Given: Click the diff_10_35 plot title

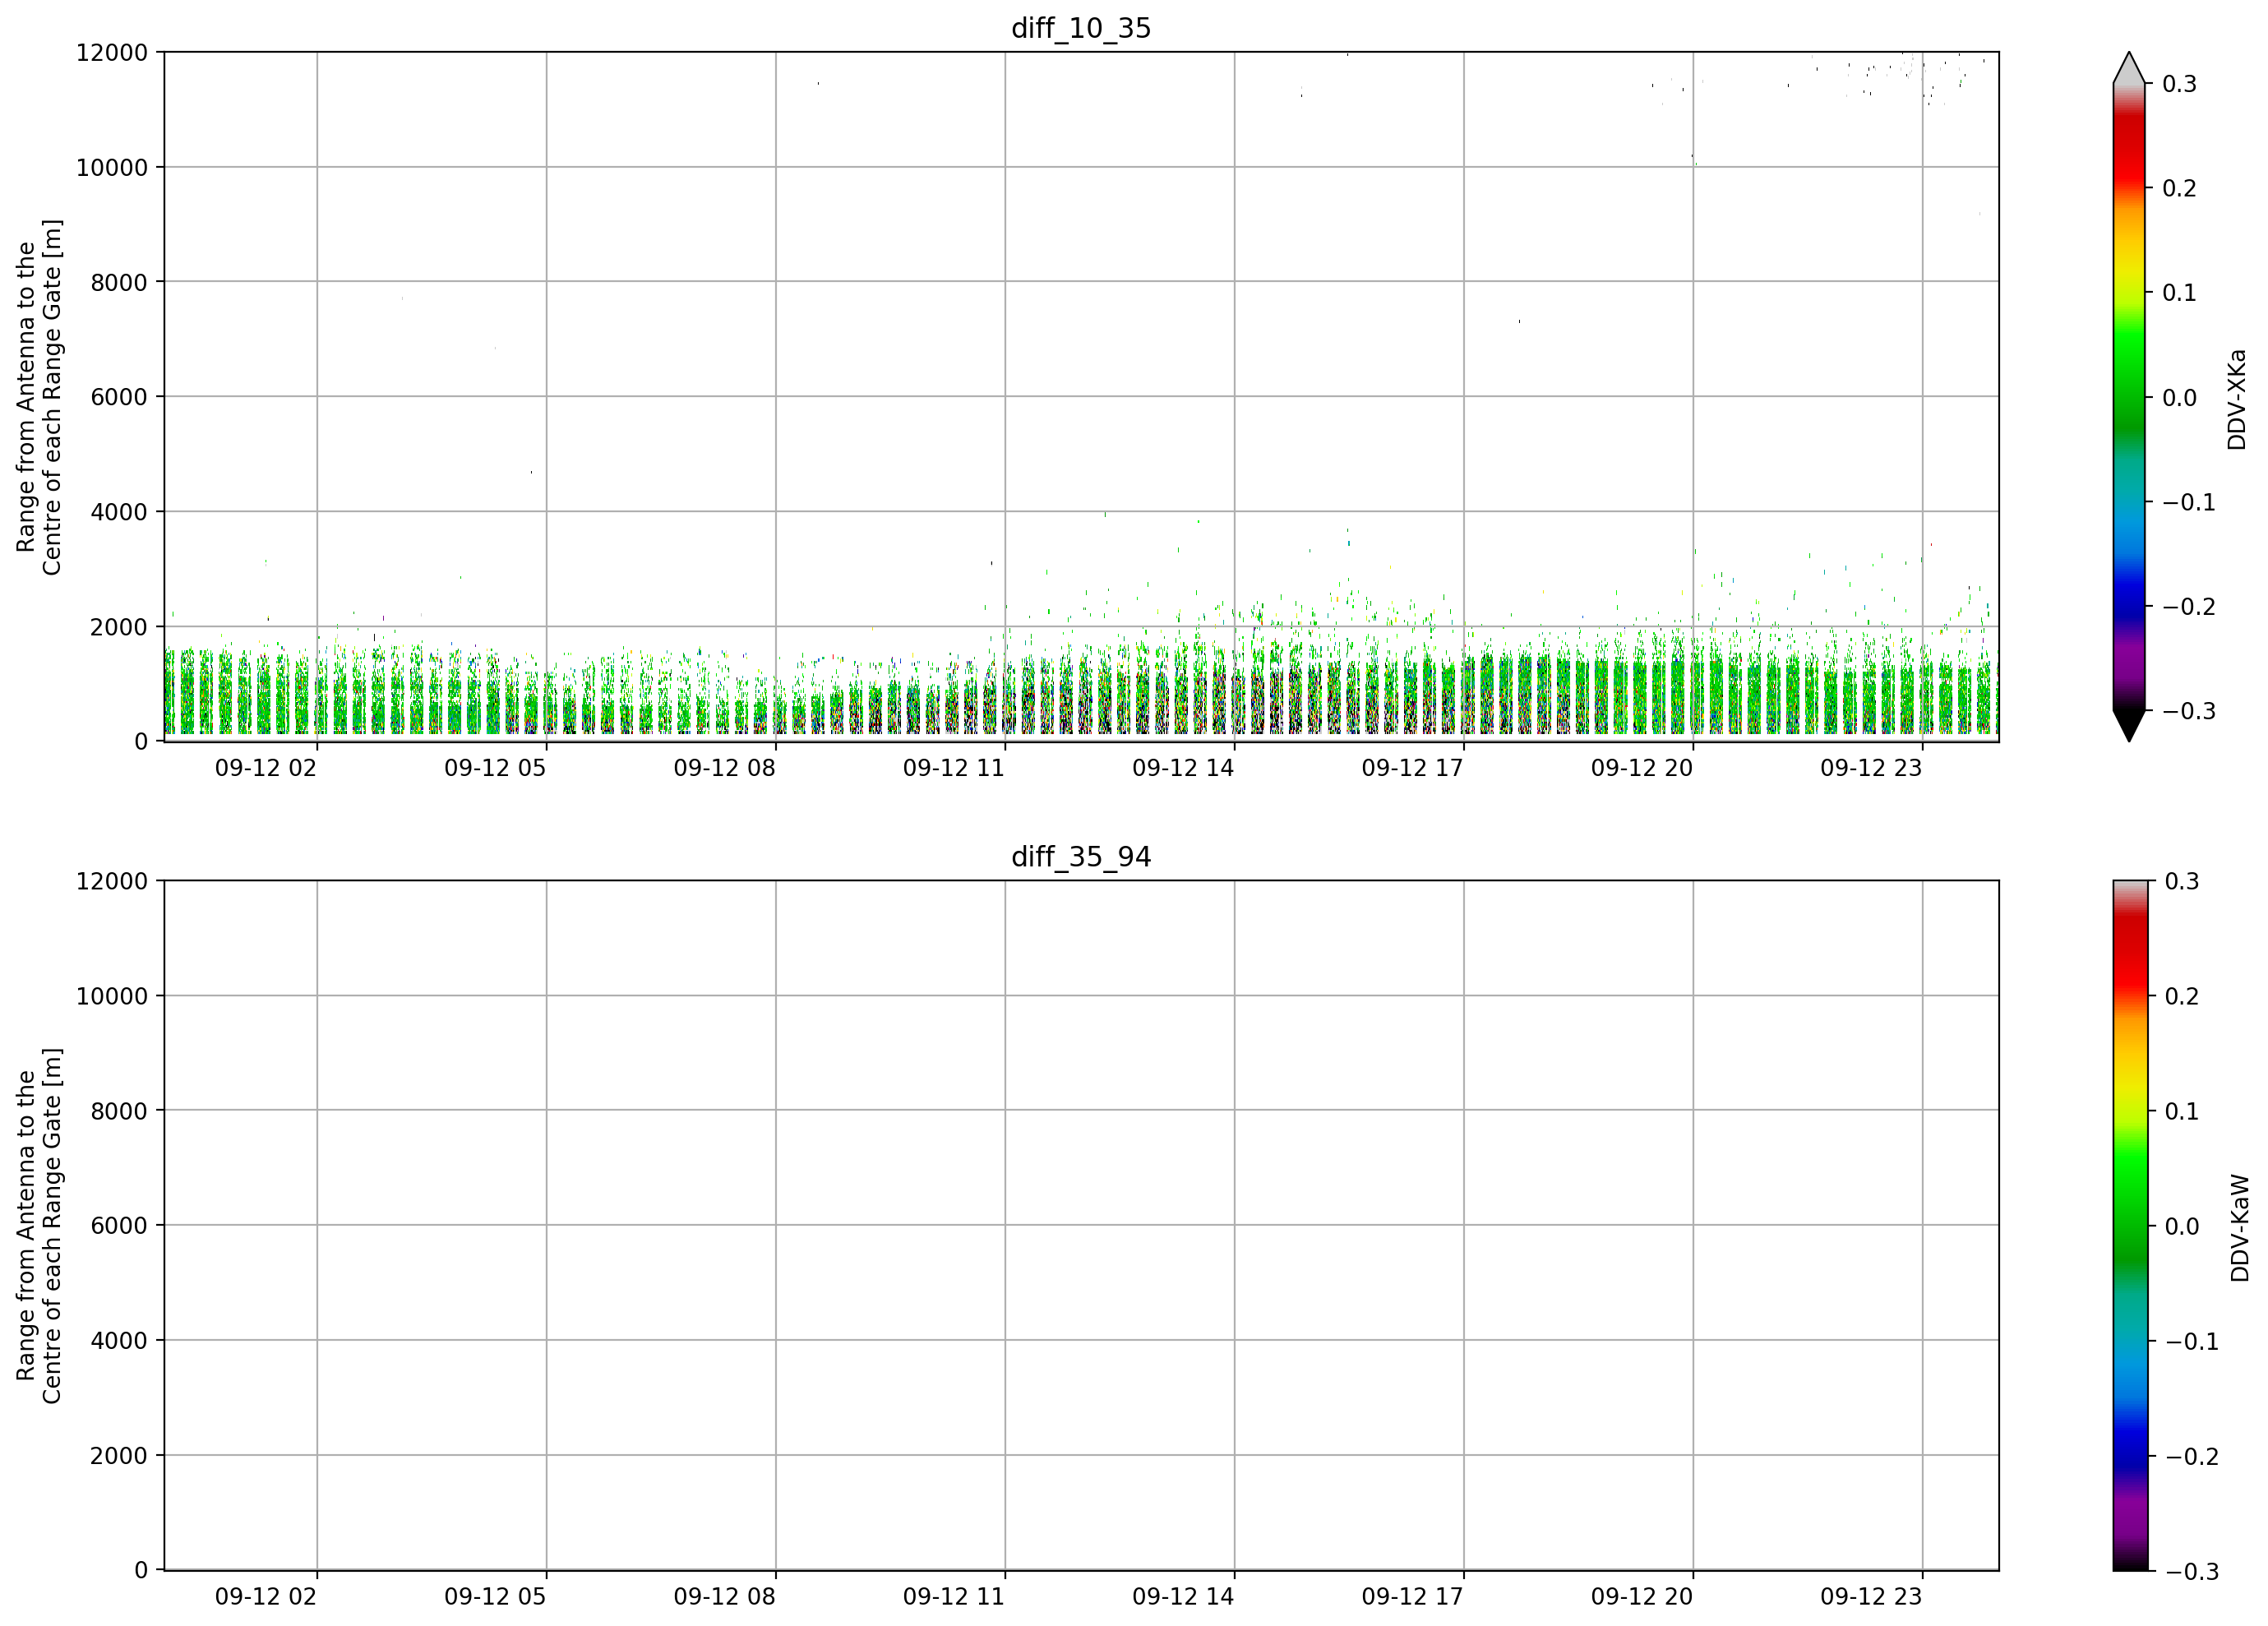Looking at the screenshot, I should 1081,28.
